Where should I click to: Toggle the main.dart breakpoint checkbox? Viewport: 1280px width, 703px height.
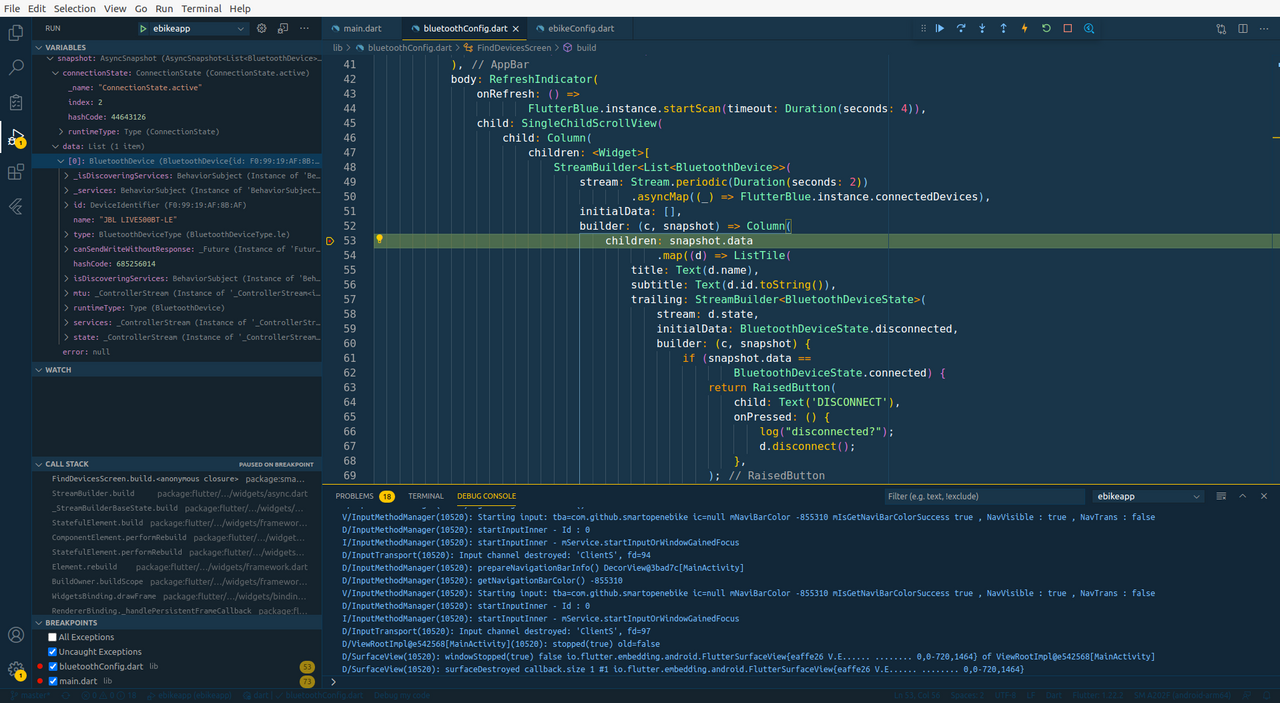[53, 681]
